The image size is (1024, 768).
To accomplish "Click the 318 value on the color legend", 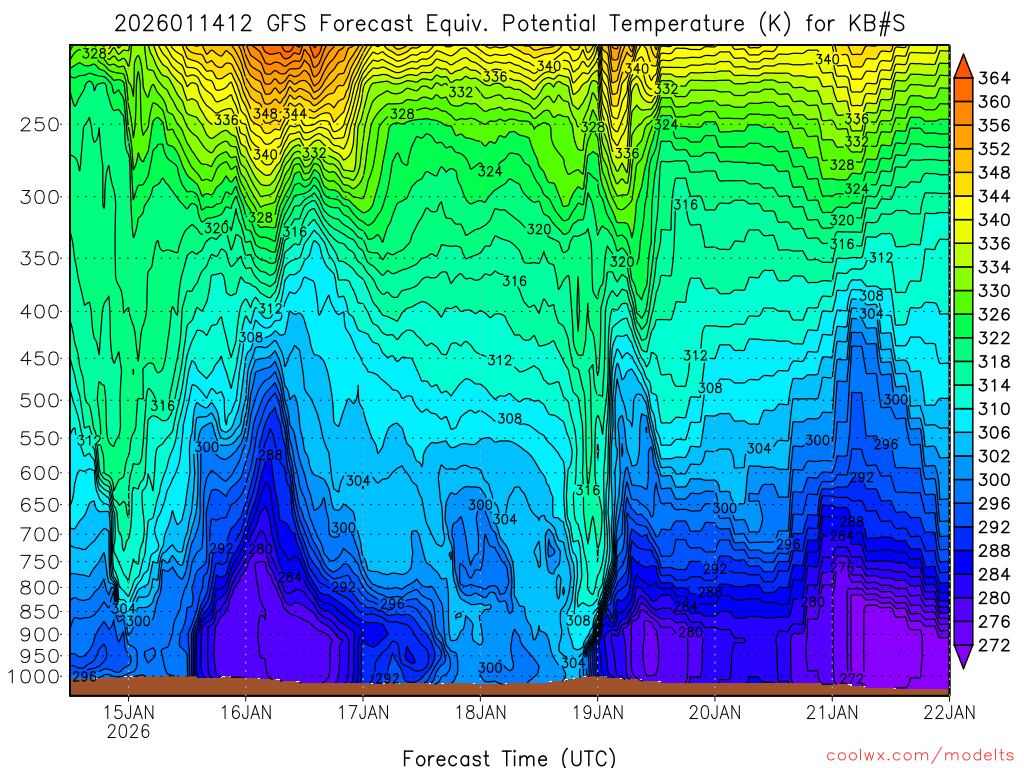I will coord(994,362).
